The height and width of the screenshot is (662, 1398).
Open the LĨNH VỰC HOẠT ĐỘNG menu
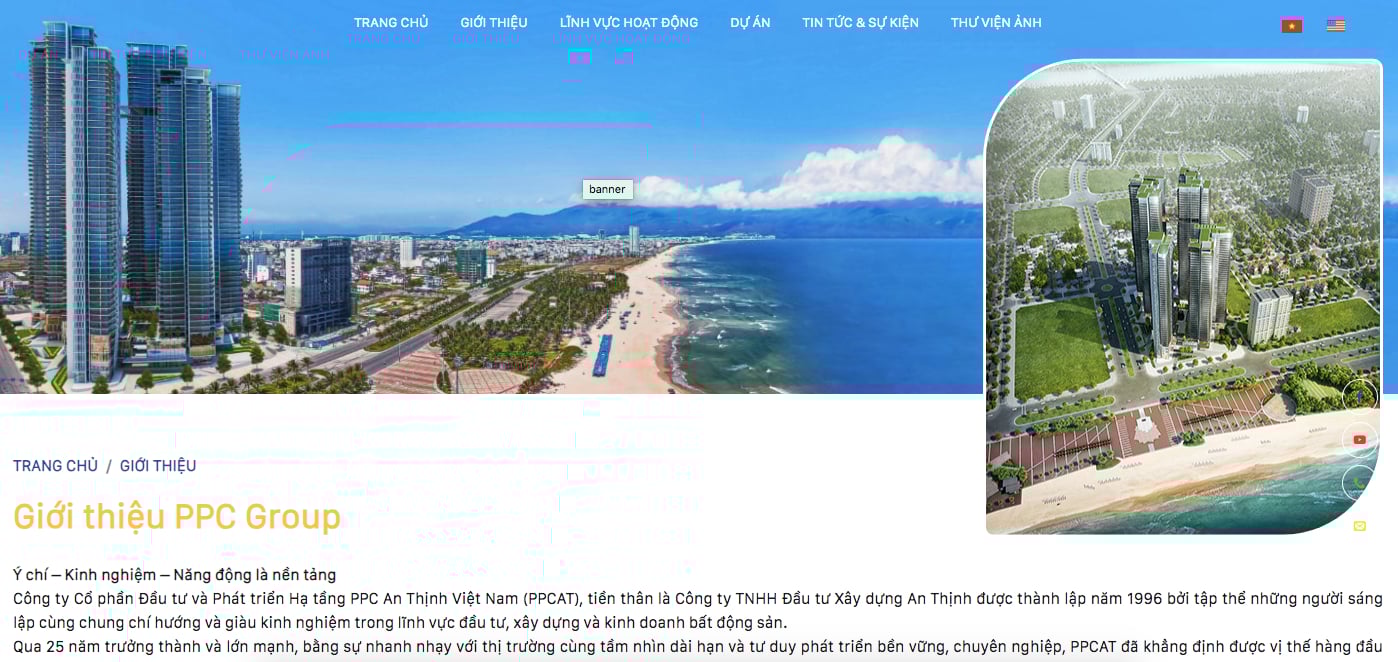pyautogui.click(x=629, y=22)
